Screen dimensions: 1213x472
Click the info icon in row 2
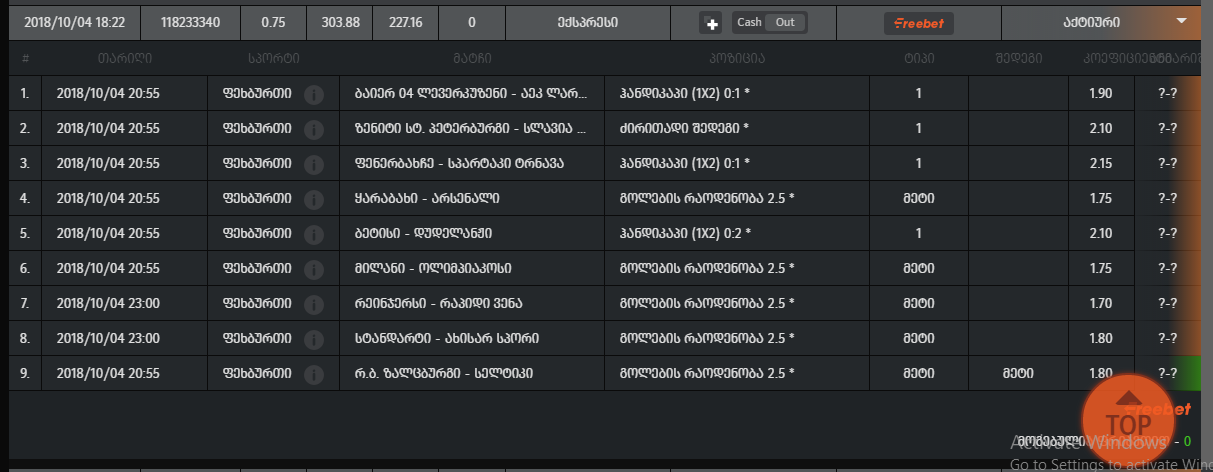[x=313, y=130]
